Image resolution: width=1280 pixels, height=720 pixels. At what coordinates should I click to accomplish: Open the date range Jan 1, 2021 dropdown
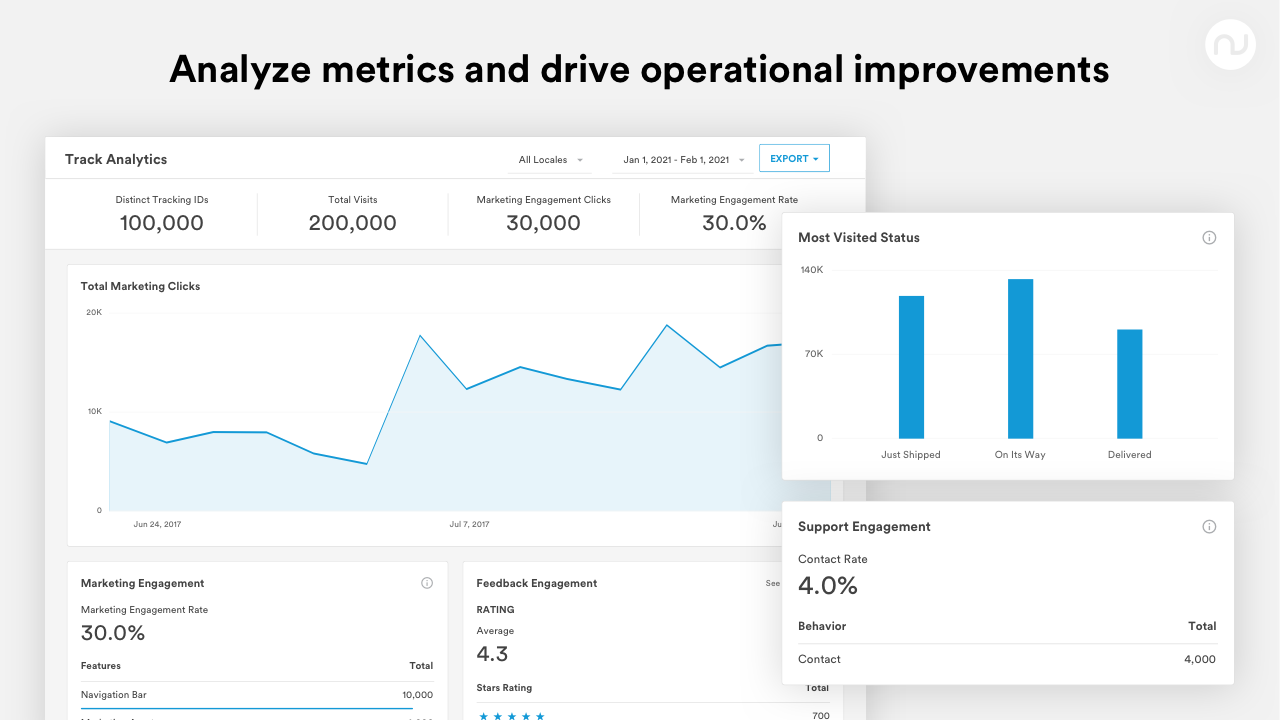[684, 160]
